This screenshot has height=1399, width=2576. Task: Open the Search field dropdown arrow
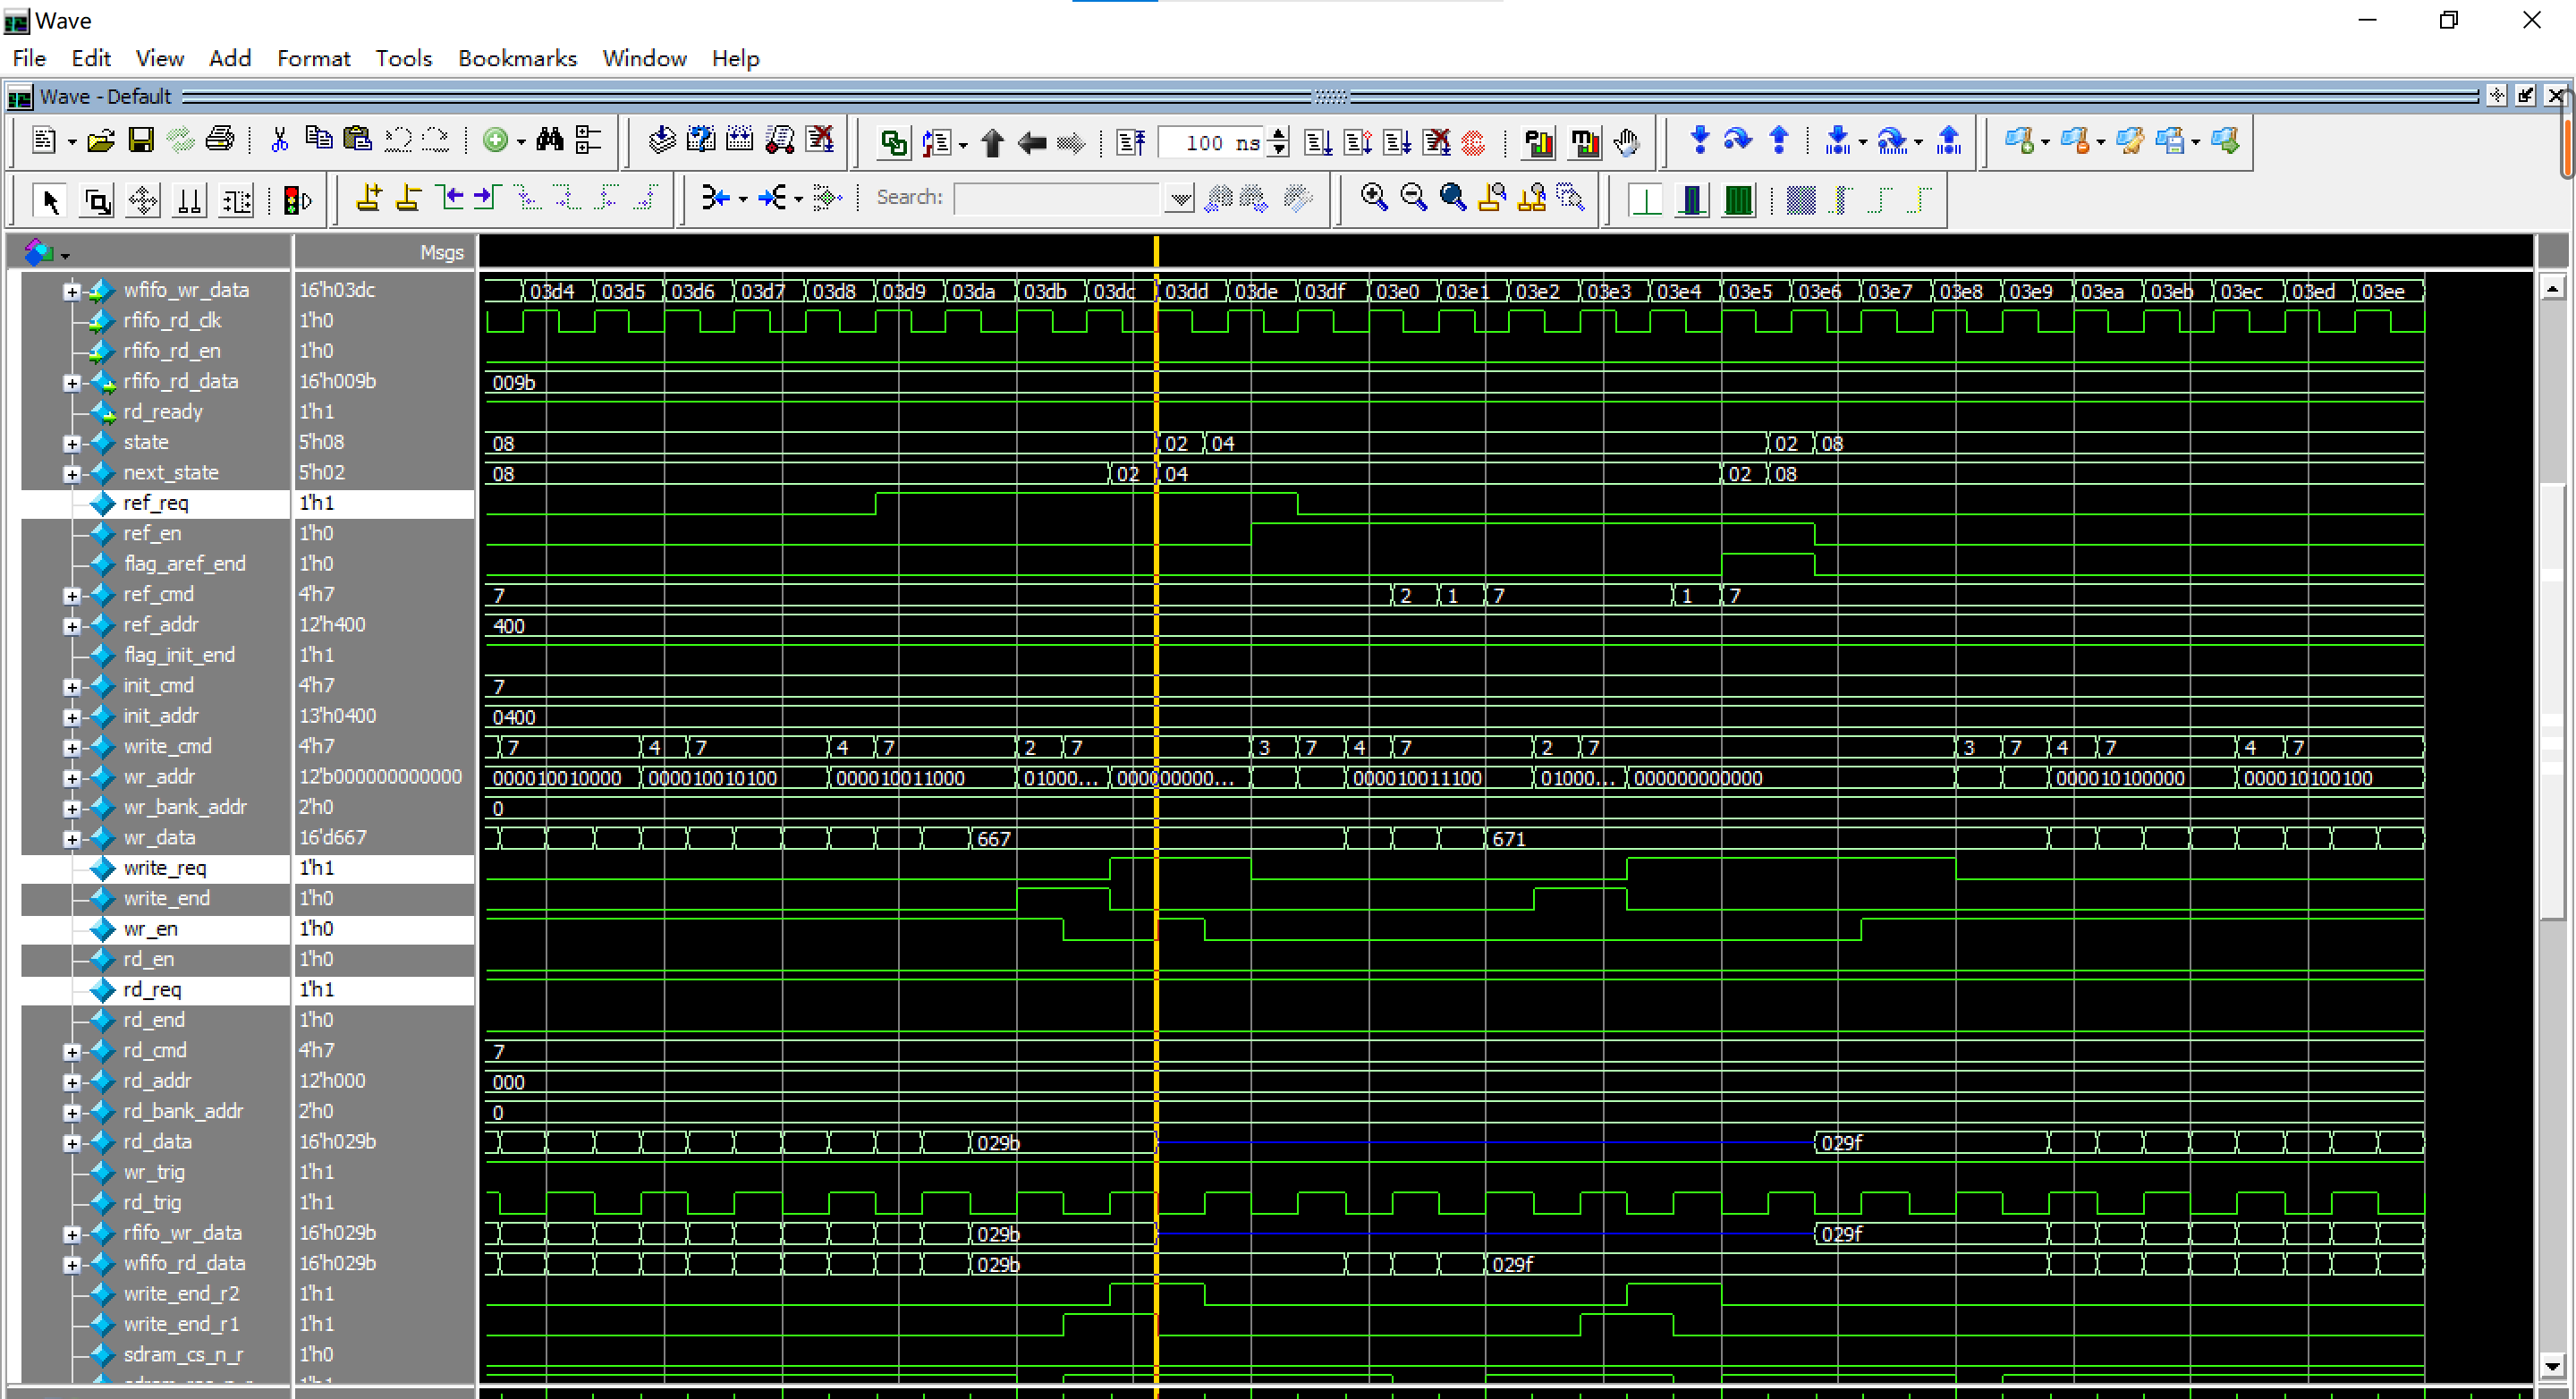pos(1180,199)
